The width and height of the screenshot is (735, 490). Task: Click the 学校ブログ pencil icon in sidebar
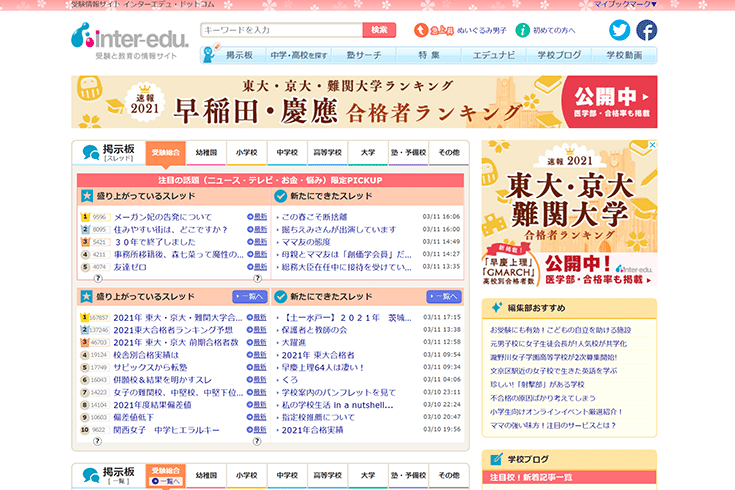pos(496,459)
